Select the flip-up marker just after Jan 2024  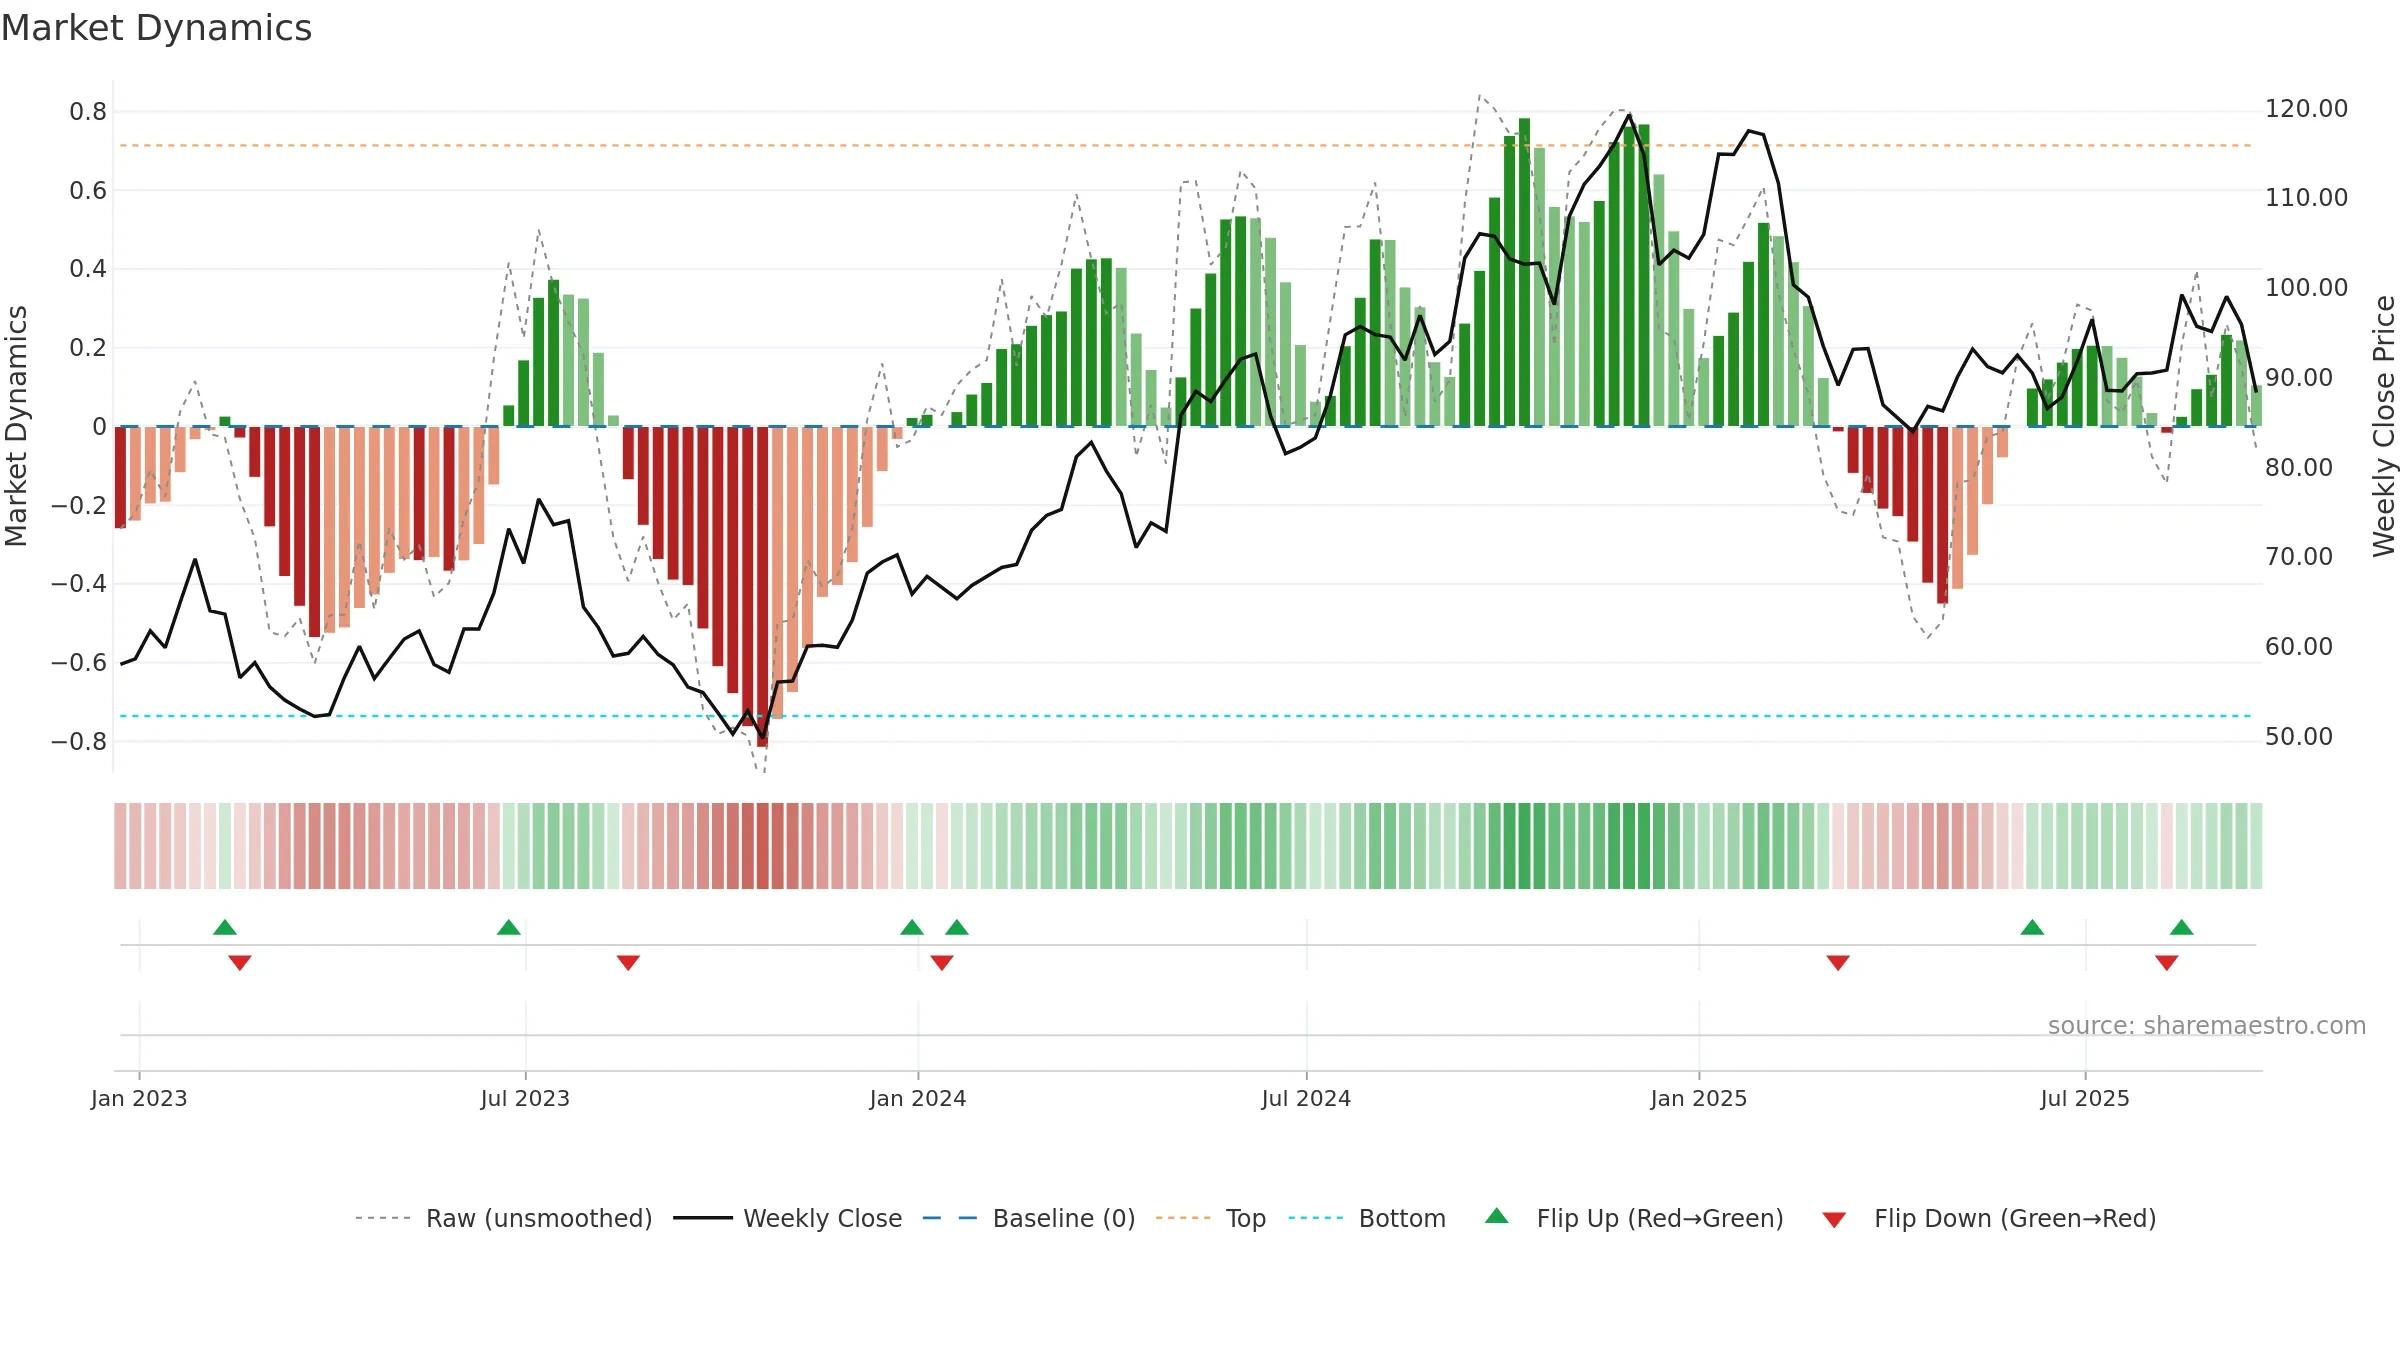957,927
